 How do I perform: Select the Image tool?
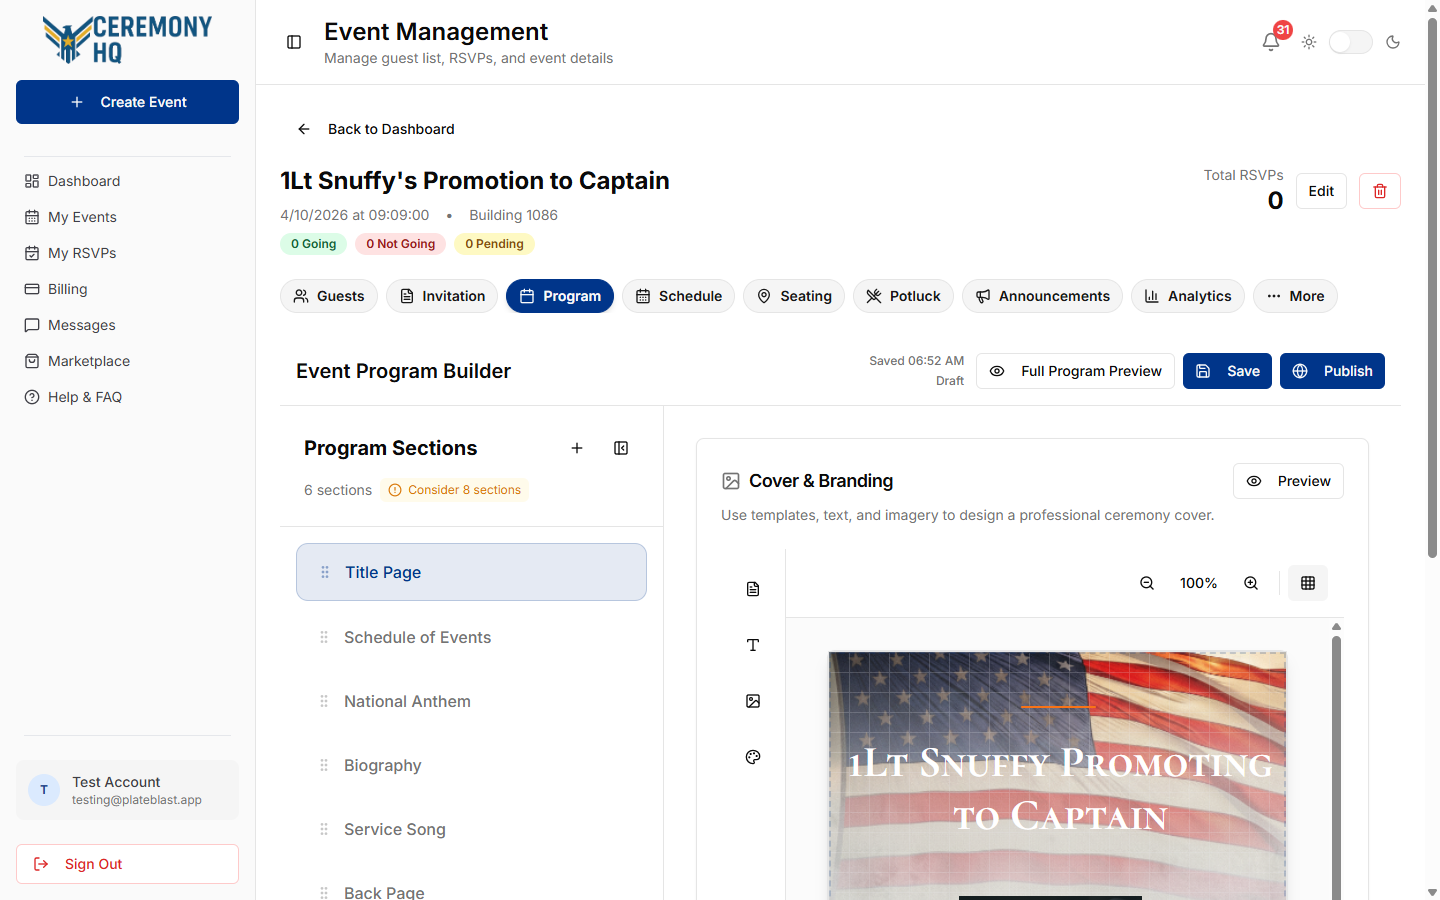[753, 701]
